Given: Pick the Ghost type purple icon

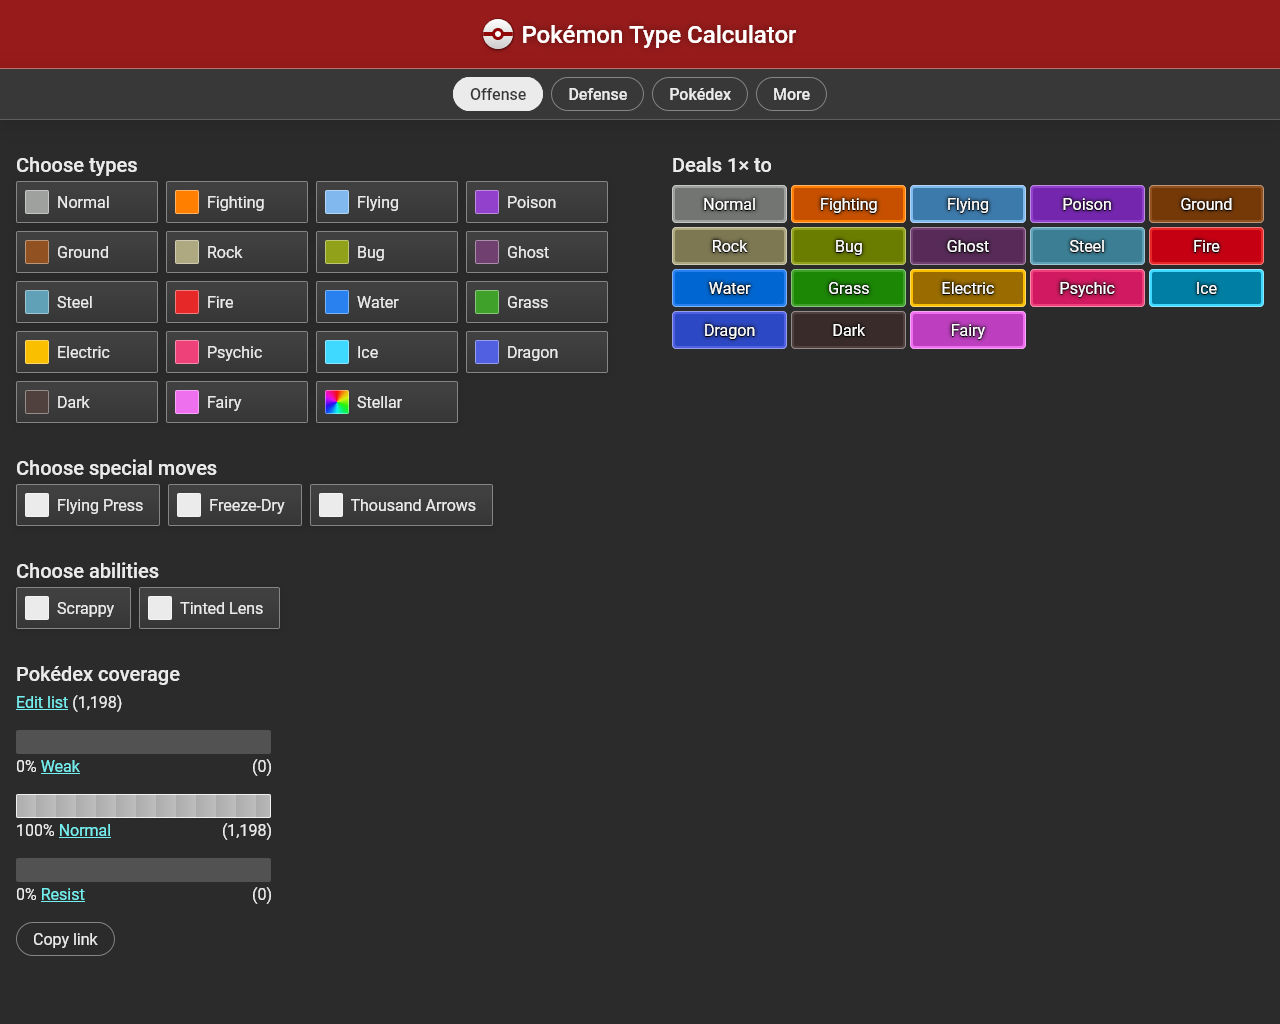Looking at the screenshot, I should tap(487, 252).
